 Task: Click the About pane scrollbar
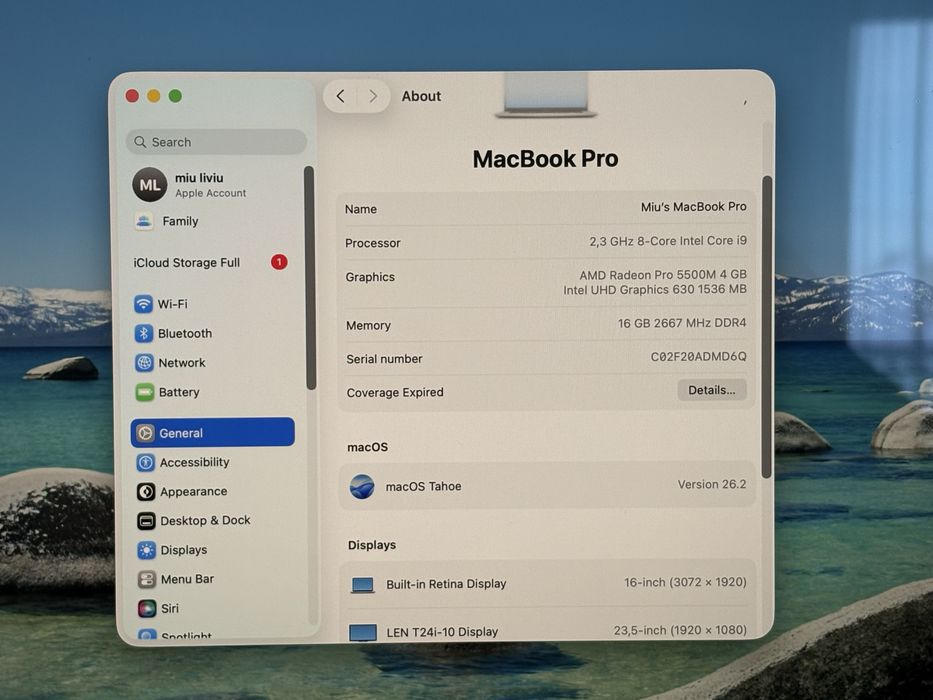click(x=767, y=327)
